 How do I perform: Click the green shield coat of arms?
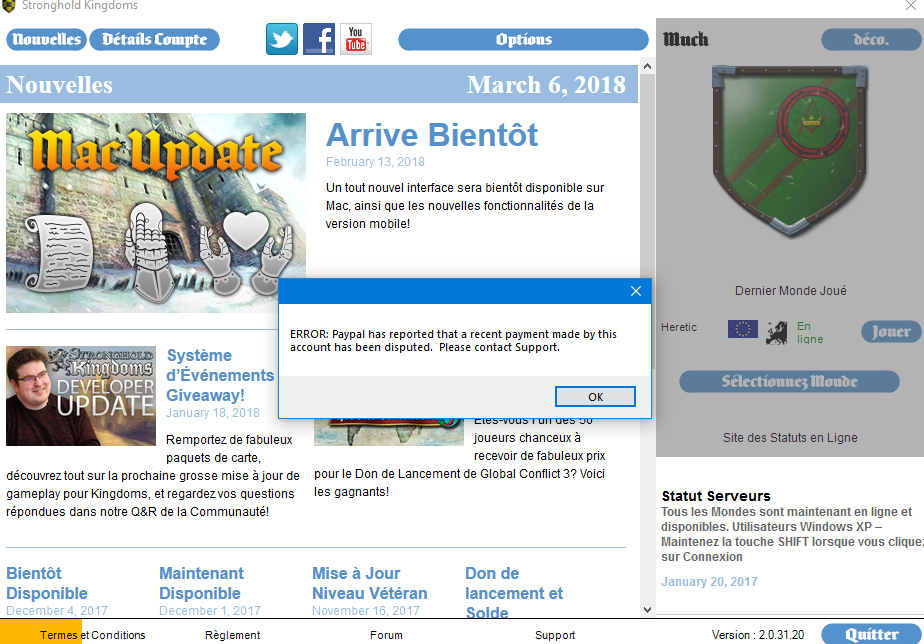790,150
